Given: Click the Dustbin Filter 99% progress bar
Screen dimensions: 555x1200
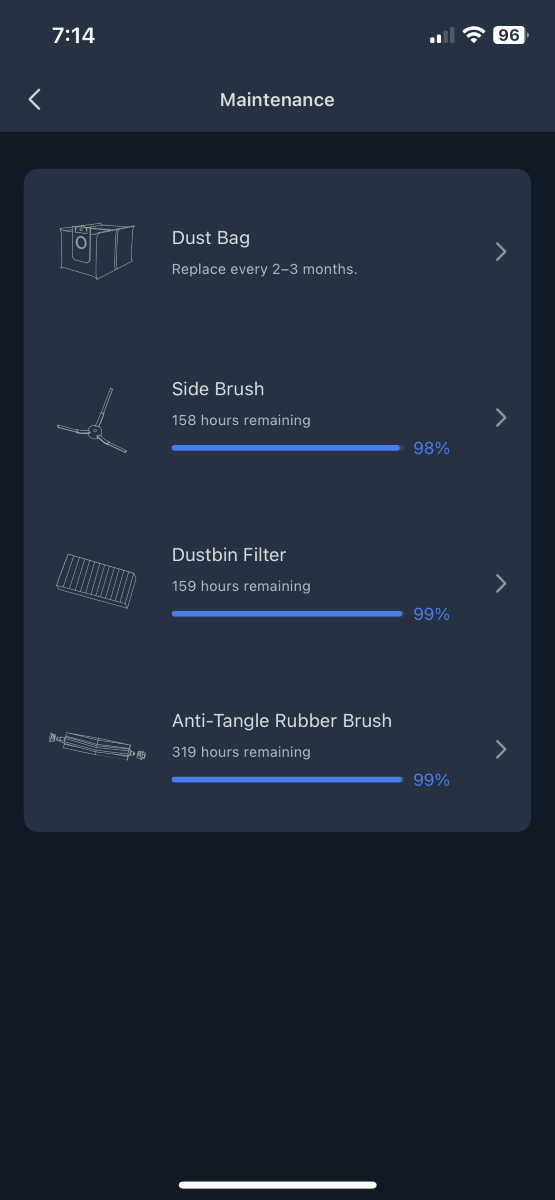Looking at the screenshot, I should (x=287, y=614).
